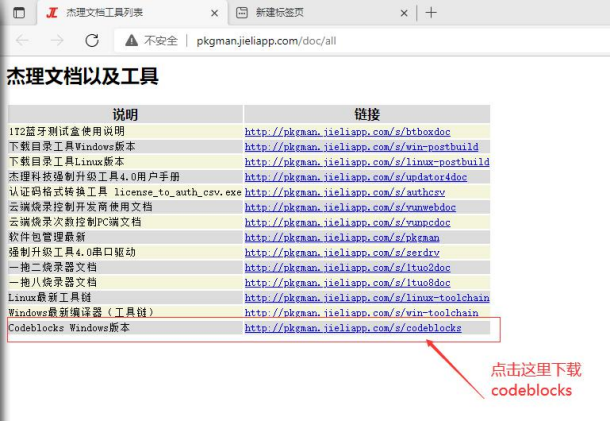This screenshot has width=610, height=421.
Task: Open the yunwebdoc link
Action: pos(350,207)
